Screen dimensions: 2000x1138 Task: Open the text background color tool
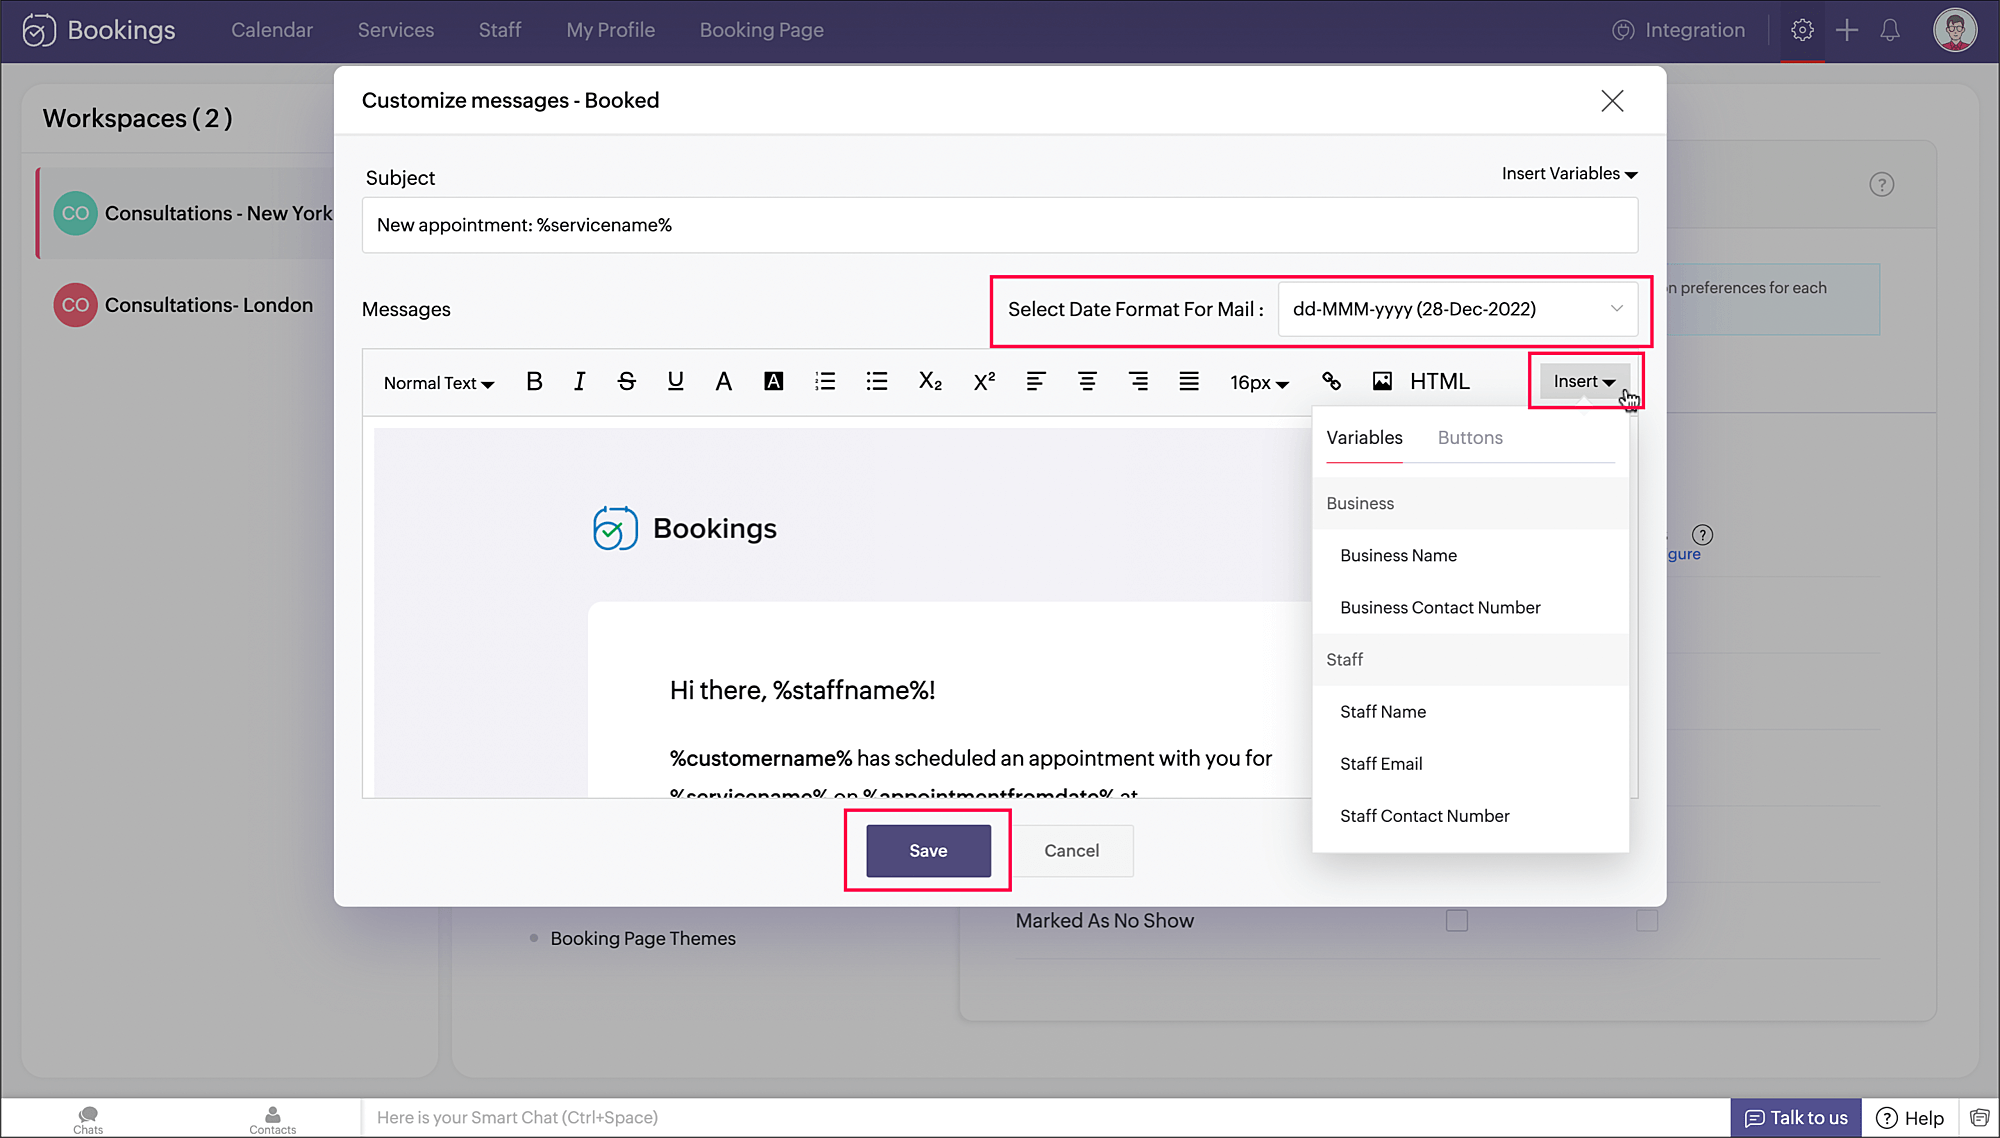(x=773, y=381)
